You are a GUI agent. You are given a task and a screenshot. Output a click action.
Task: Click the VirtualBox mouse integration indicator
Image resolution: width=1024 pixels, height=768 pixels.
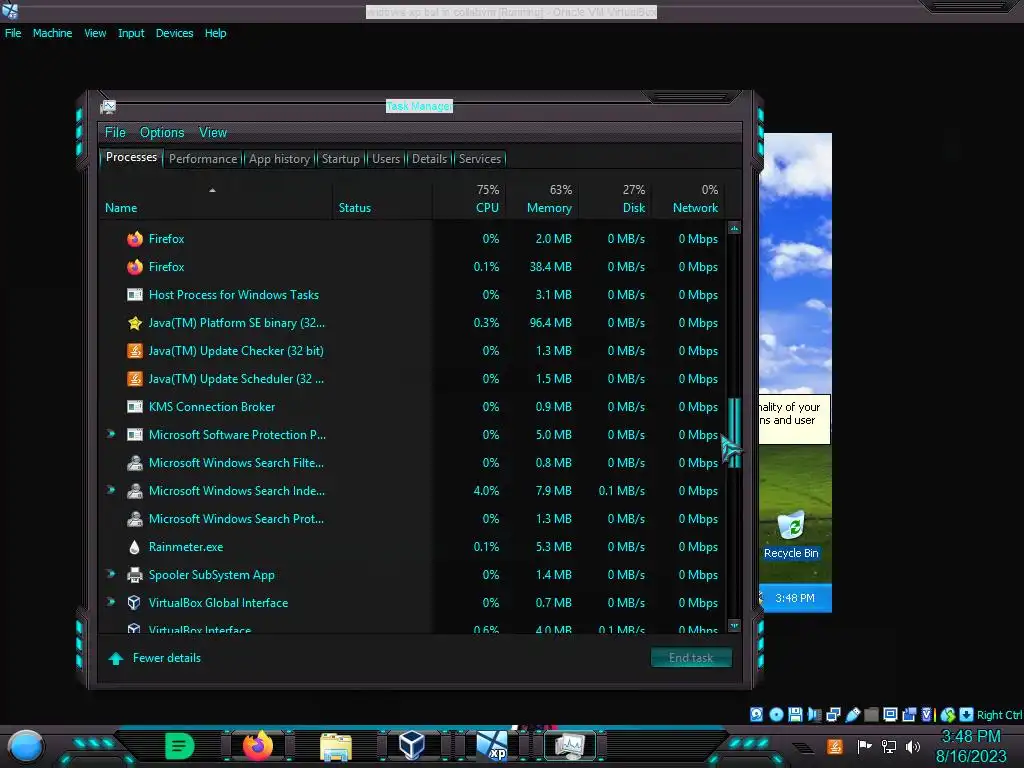(x=948, y=714)
